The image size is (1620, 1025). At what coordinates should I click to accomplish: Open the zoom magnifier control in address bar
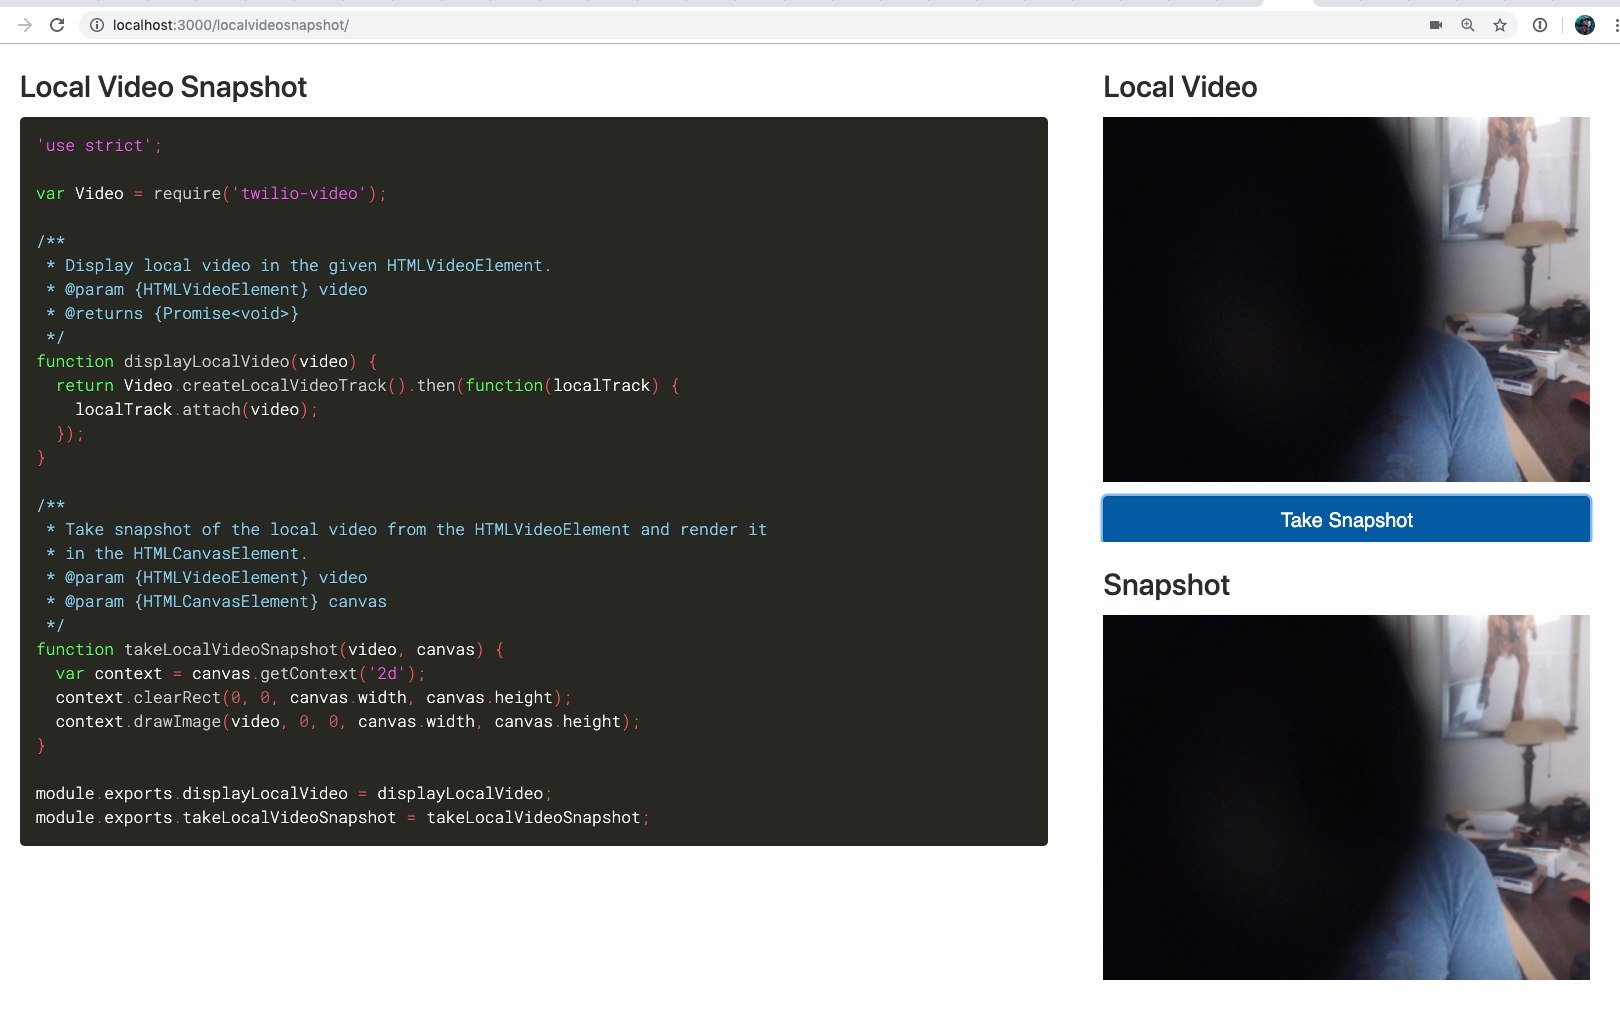(1468, 25)
